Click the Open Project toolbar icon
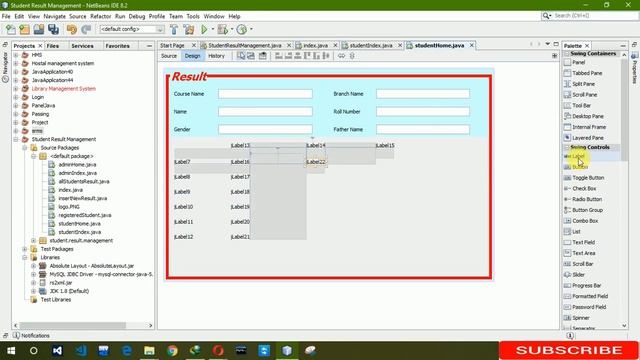The image size is (640, 360). pyautogui.click(x=39, y=29)
